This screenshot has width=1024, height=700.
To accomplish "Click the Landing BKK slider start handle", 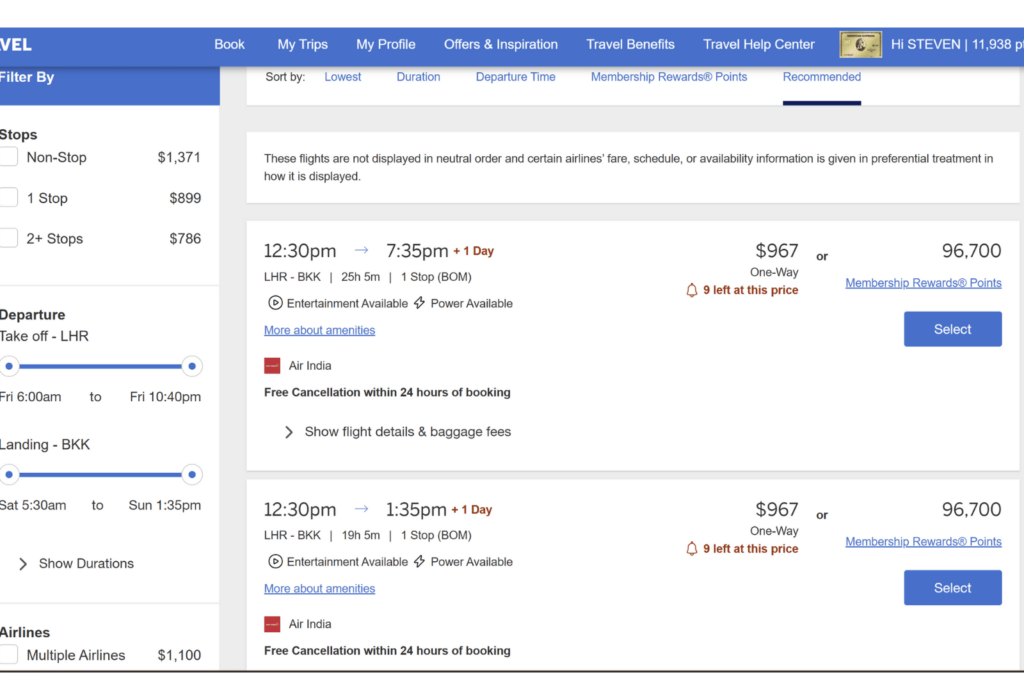I will click(9, 475).
